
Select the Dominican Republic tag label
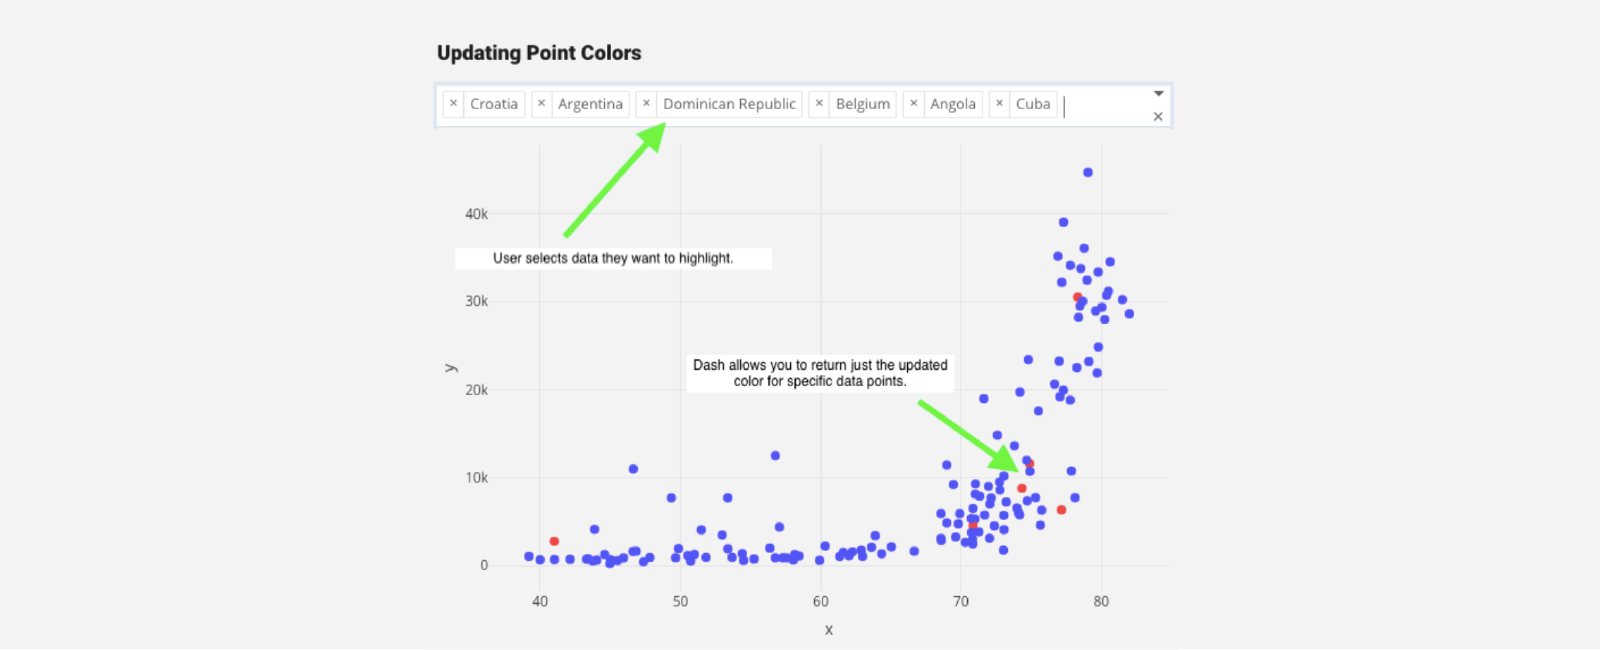[729, 104]
